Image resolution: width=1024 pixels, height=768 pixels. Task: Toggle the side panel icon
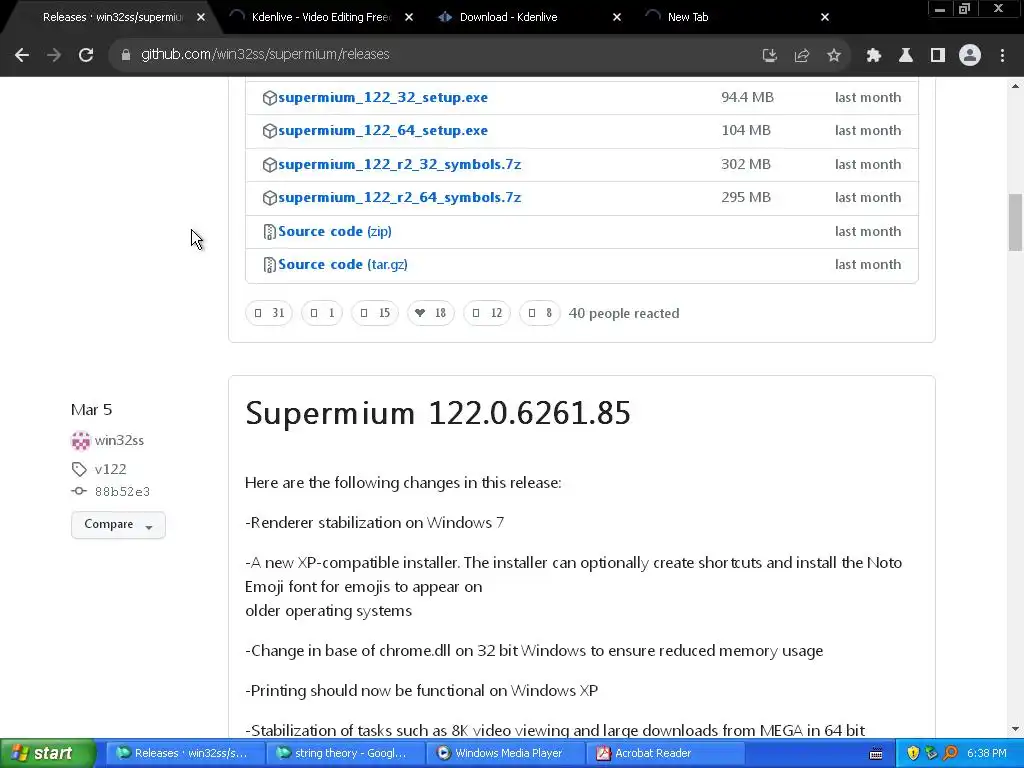point(937,56)
